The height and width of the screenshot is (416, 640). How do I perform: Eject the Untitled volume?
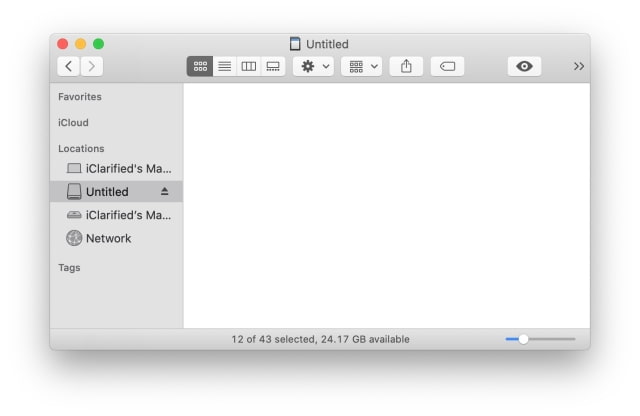165,191
